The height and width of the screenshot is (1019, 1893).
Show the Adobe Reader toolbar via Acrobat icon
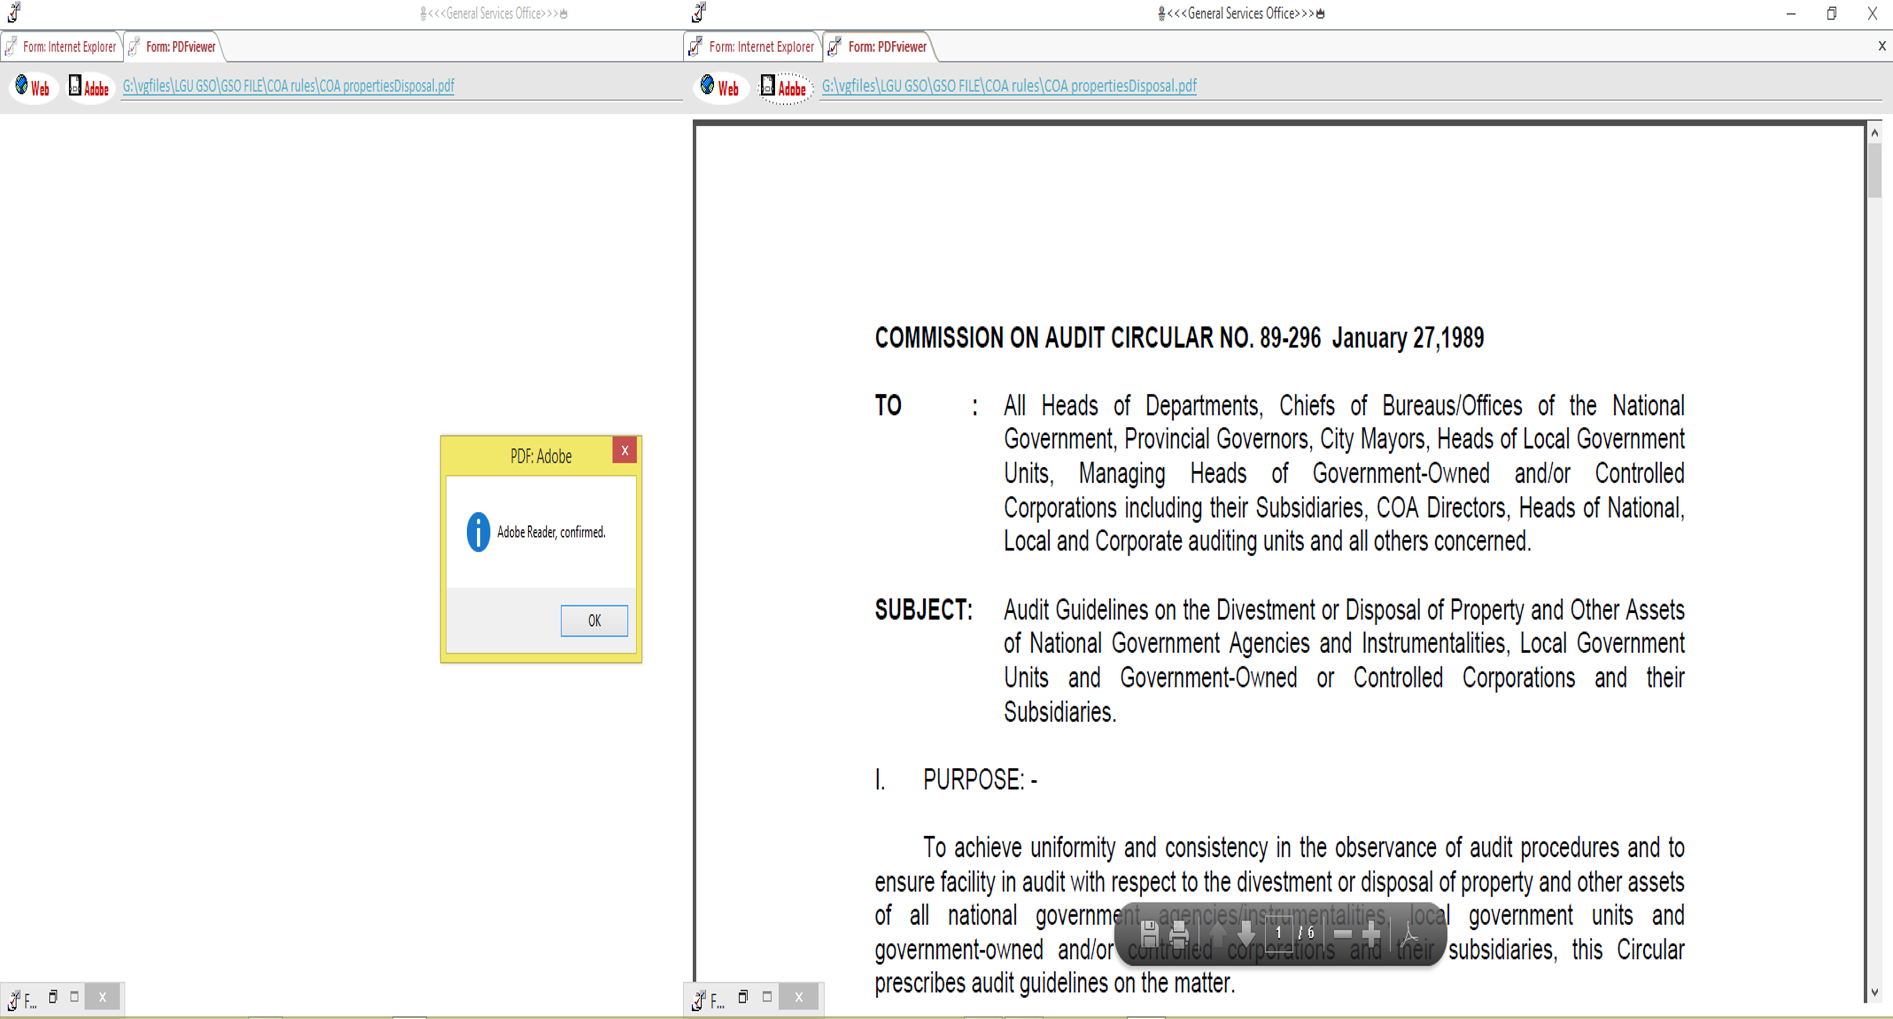[x=1410, y=934]
